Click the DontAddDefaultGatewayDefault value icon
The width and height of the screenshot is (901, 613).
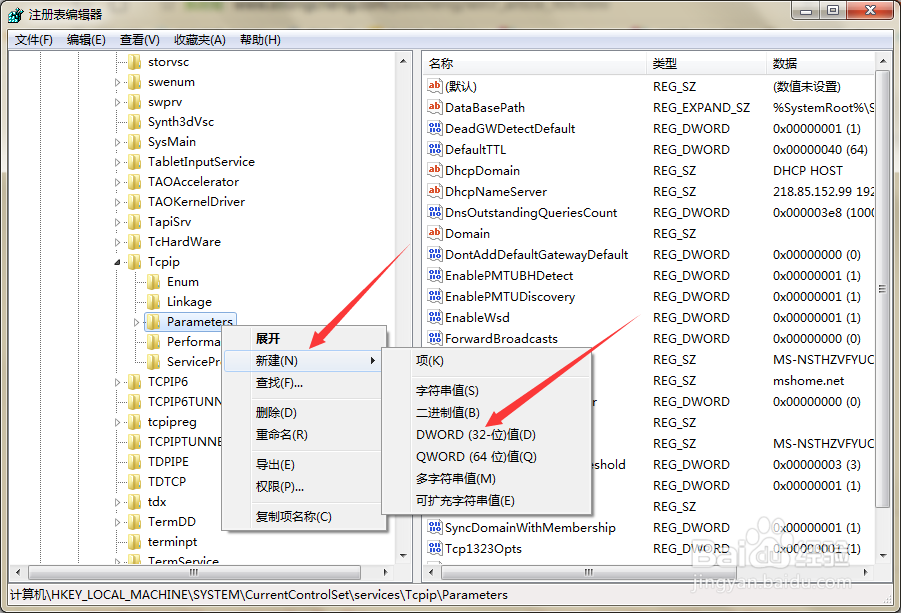434,254
